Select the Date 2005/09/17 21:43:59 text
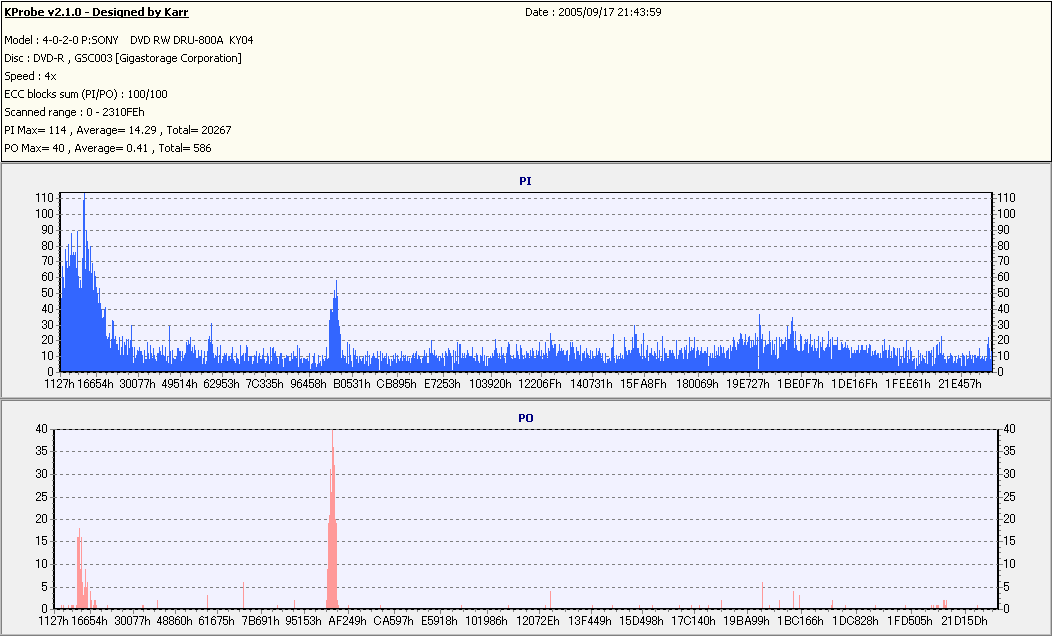This screenshot has width=1052, height=636. 593,12
